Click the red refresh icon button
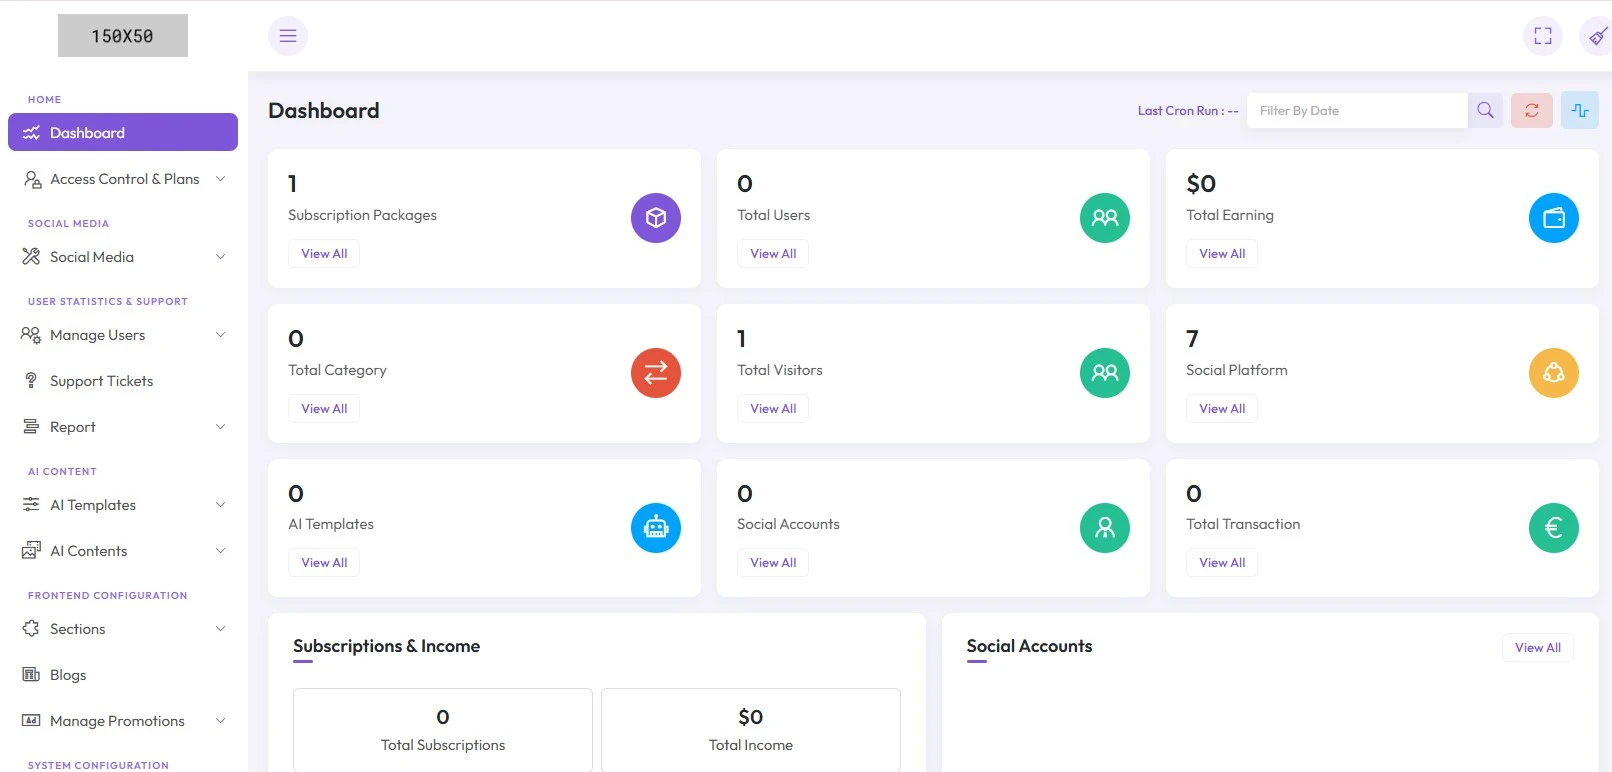The image size is (1612, 772). [x=1531, y=111]
